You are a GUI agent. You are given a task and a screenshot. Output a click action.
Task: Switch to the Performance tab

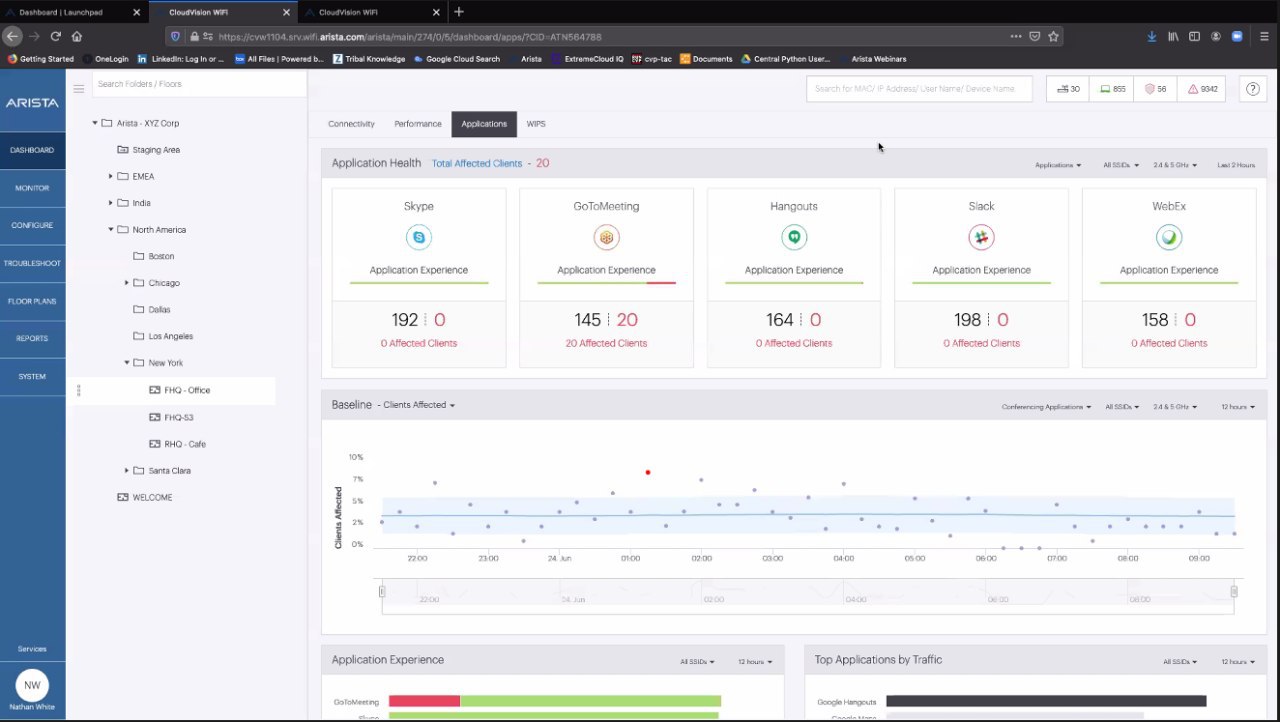point(418,124)
